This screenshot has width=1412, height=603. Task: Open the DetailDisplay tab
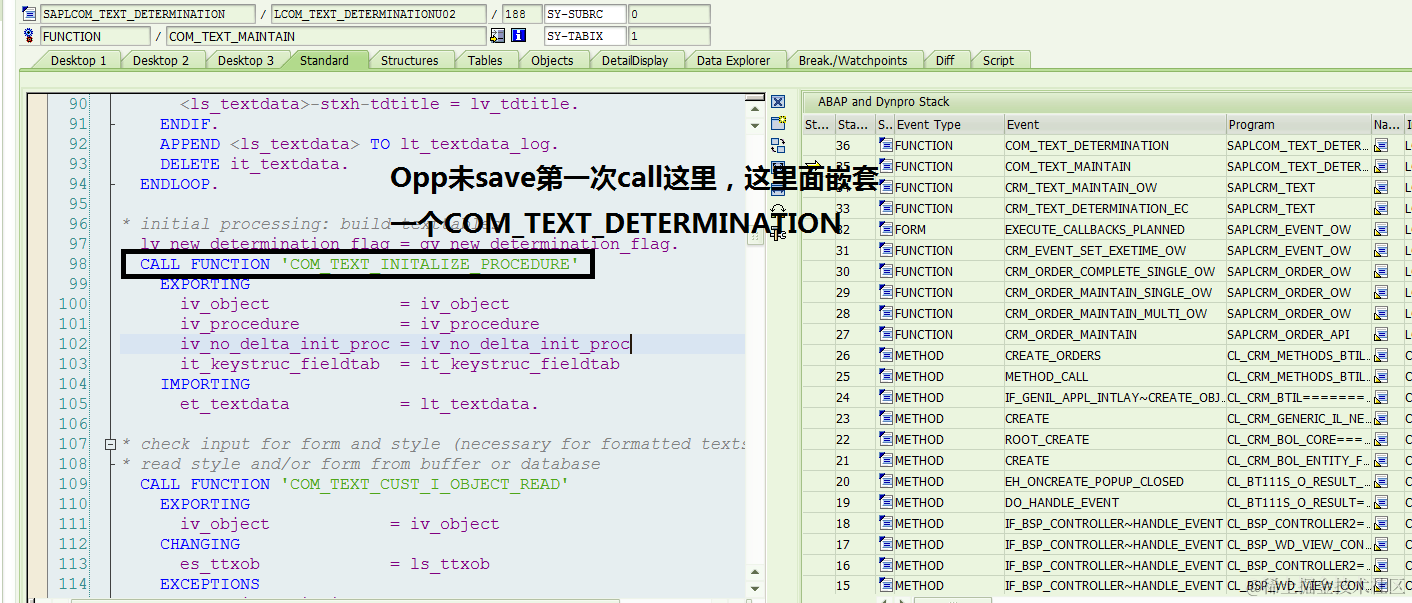[634, 61]
